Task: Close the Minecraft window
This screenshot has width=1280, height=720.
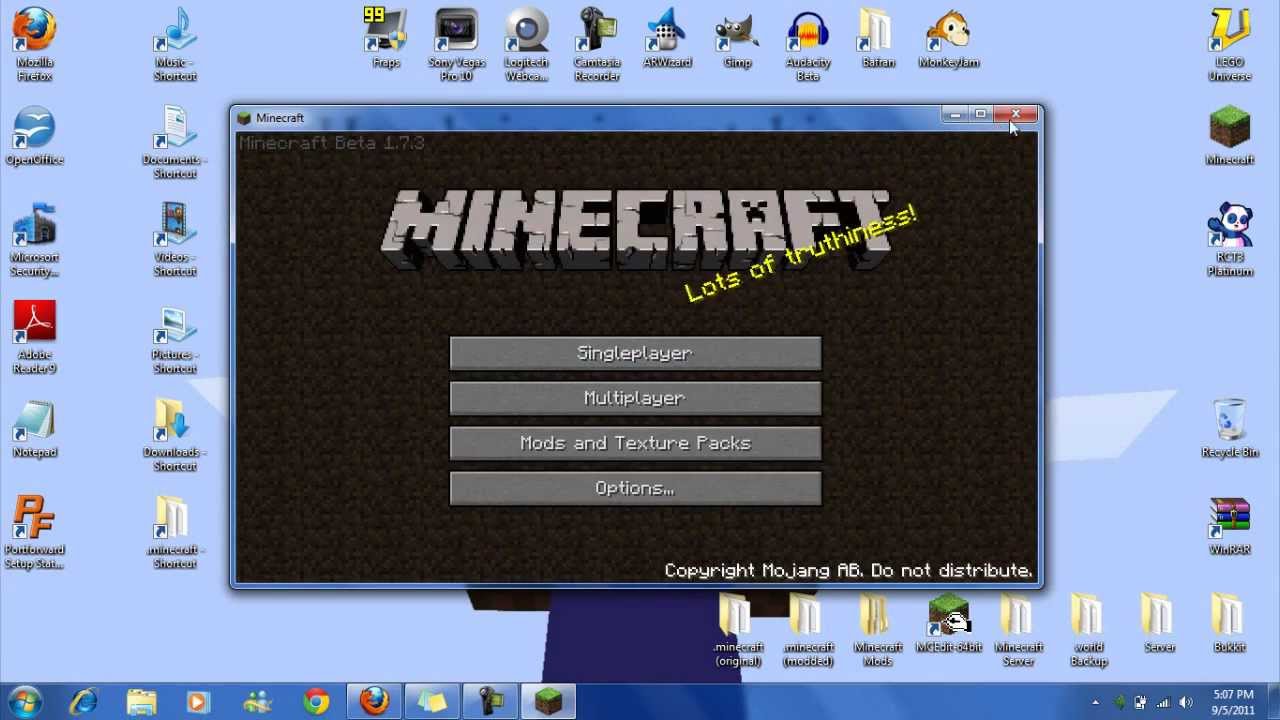Action: tap(1015, 115)
